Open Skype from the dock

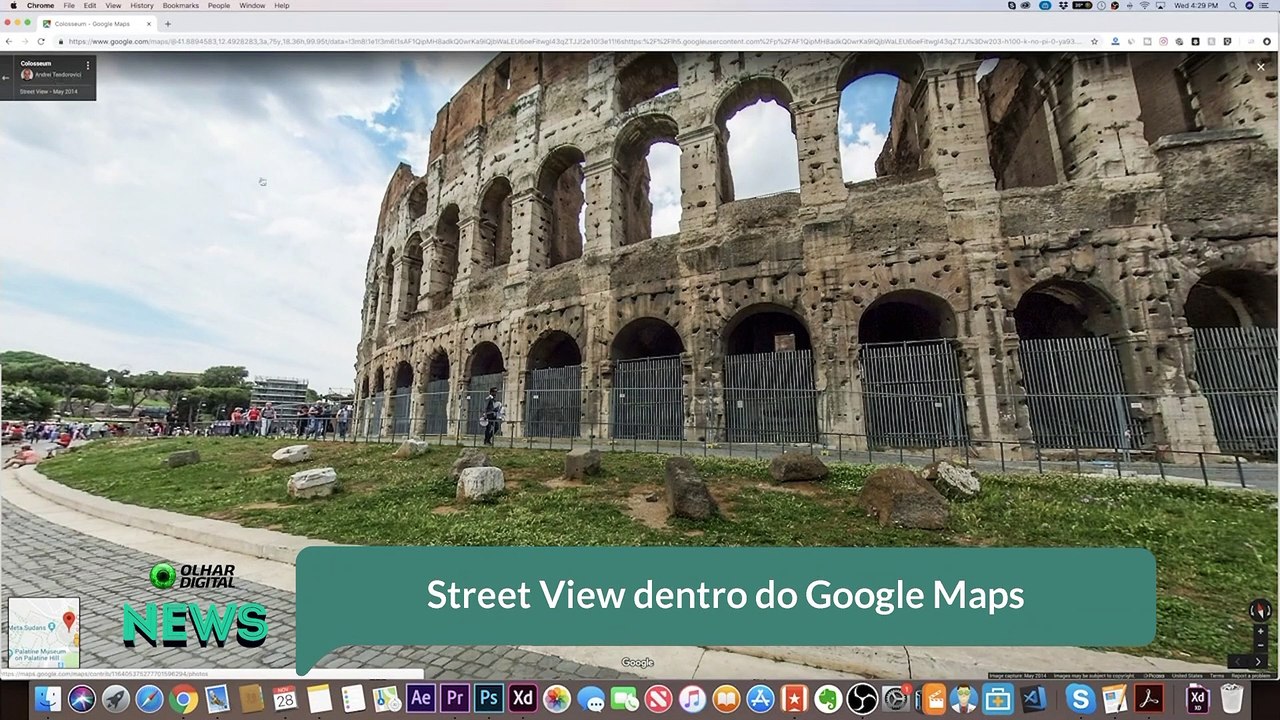(1080, 699)
